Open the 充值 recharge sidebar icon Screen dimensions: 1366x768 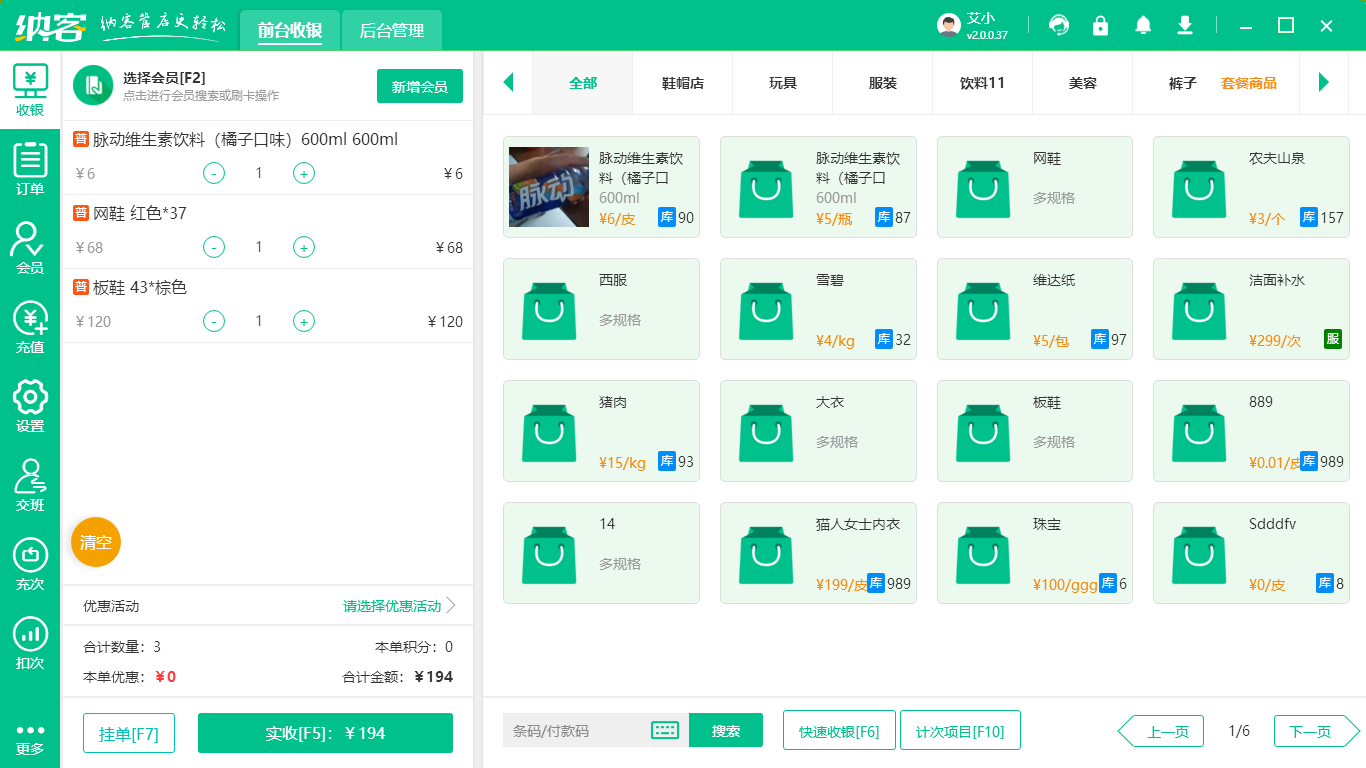coord(30,328)
